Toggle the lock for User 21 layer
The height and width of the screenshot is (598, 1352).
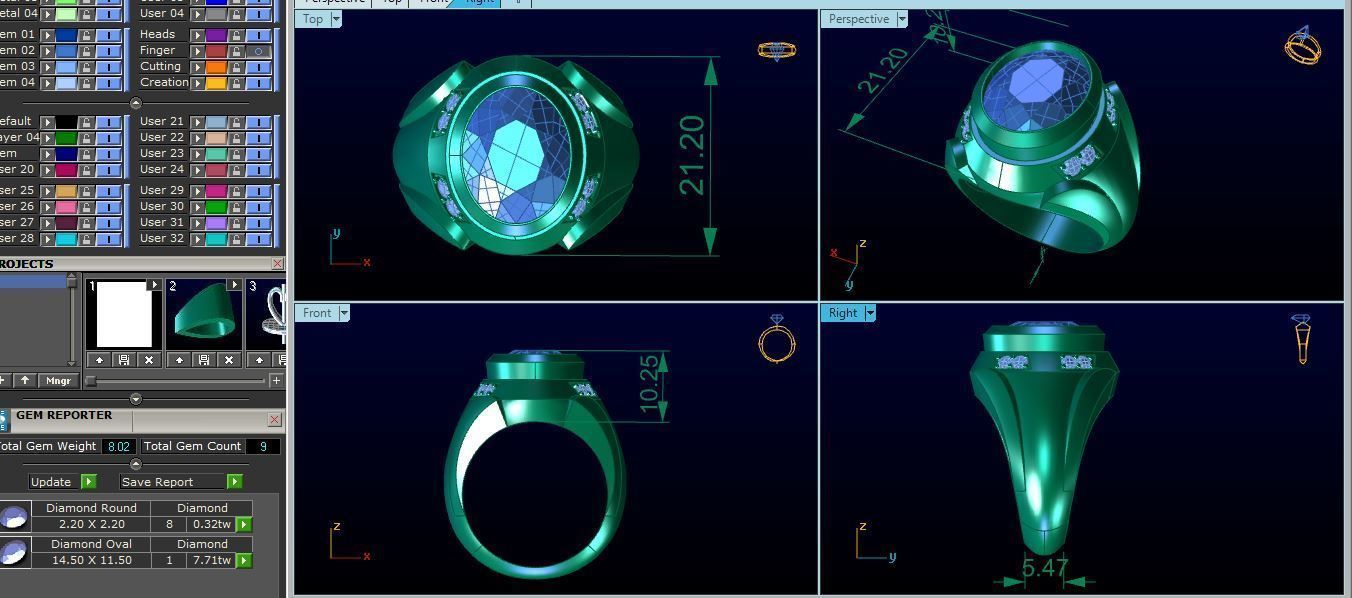[x=236, y=121]
